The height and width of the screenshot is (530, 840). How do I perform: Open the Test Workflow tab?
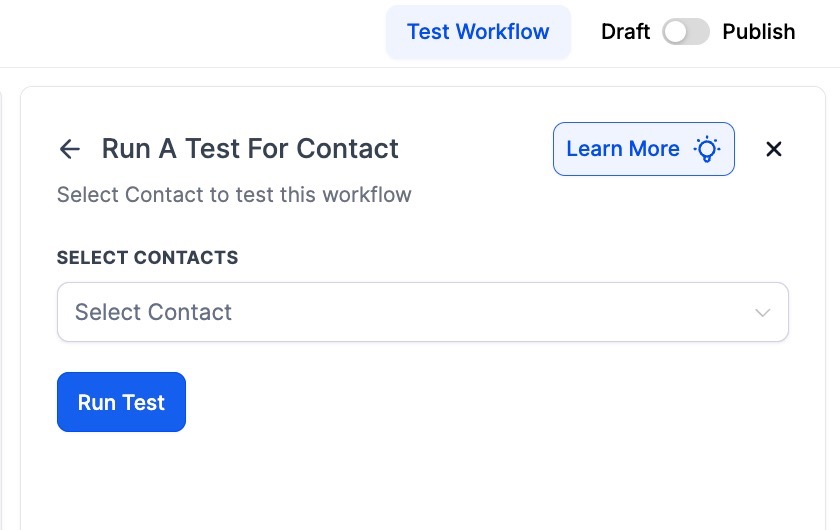pos(478,32)
